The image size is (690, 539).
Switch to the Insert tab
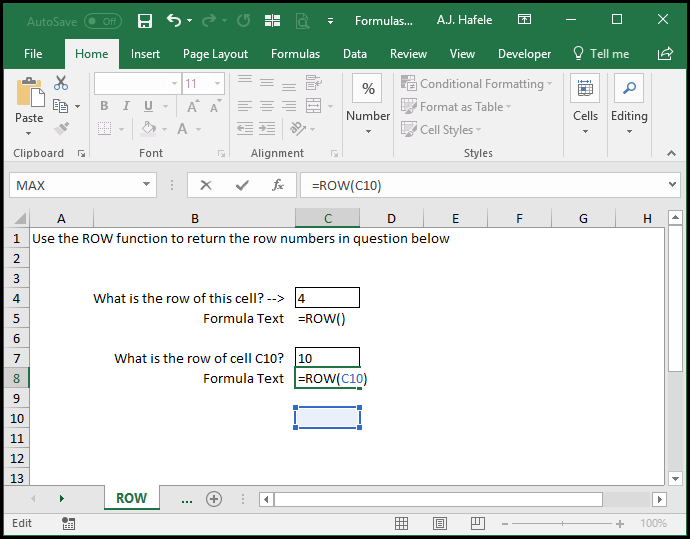pyautogui.click(x=145, y=54)
